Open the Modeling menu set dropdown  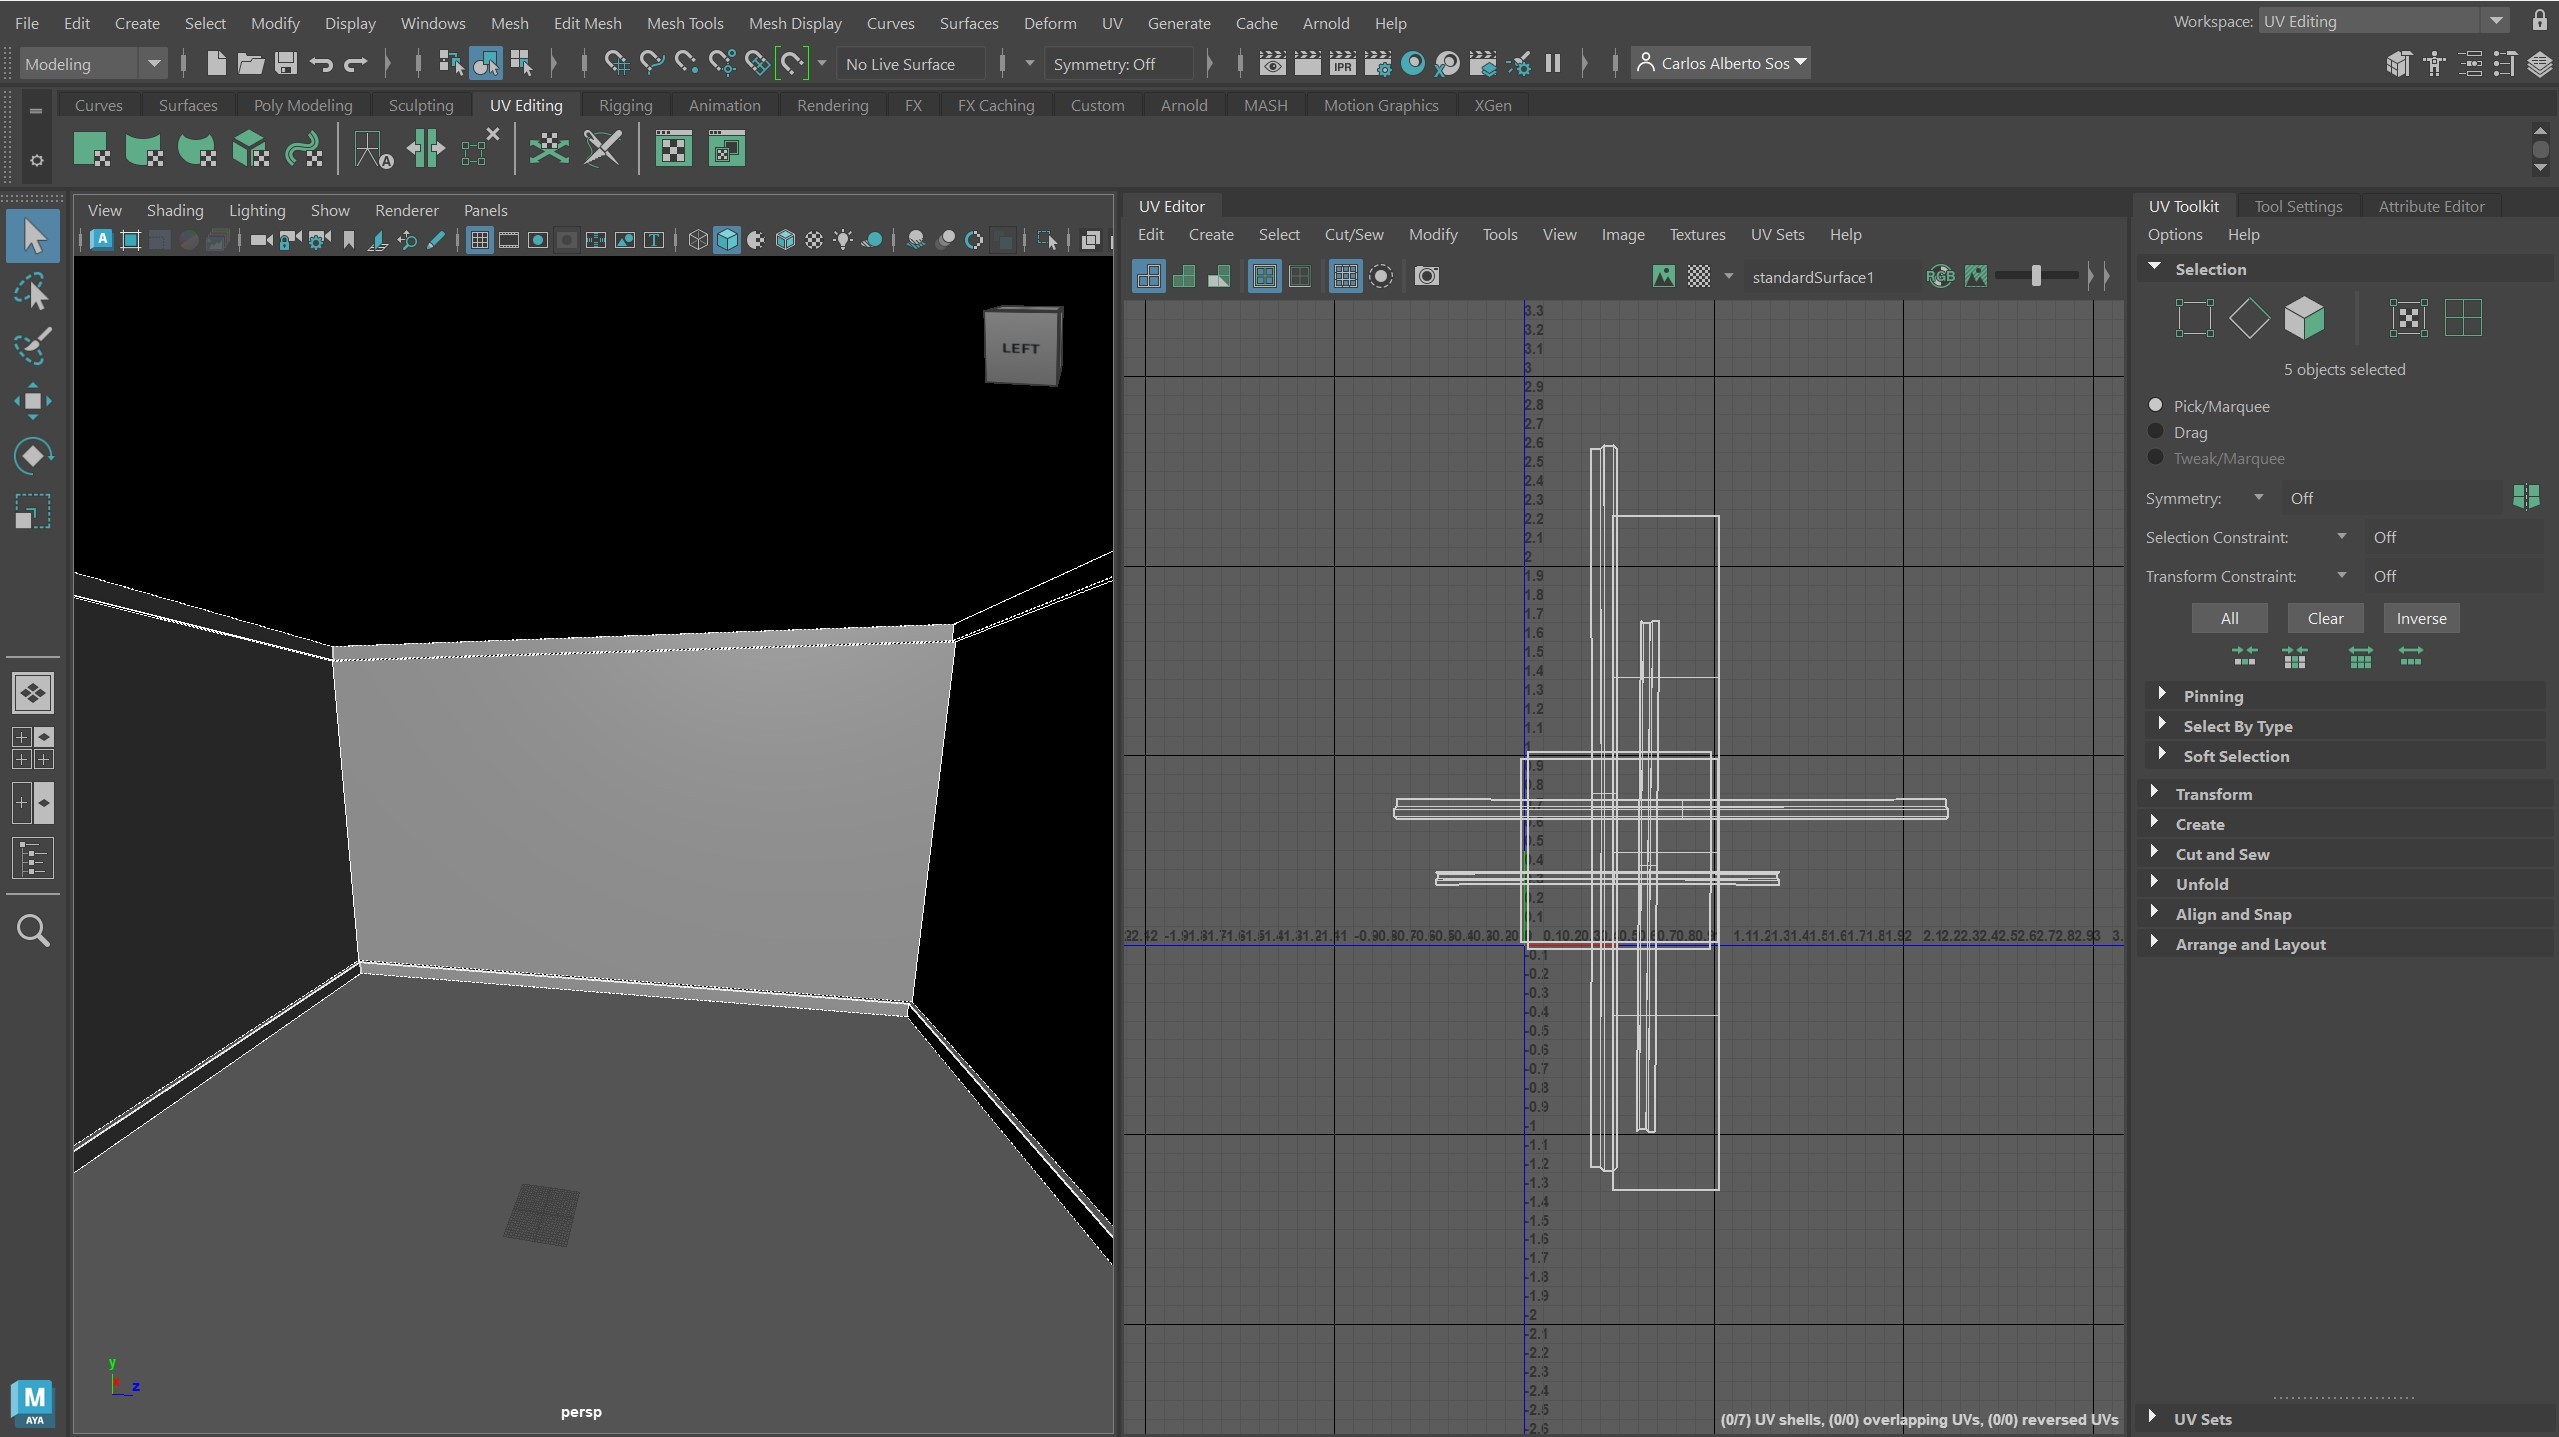[x=92, y=64]
